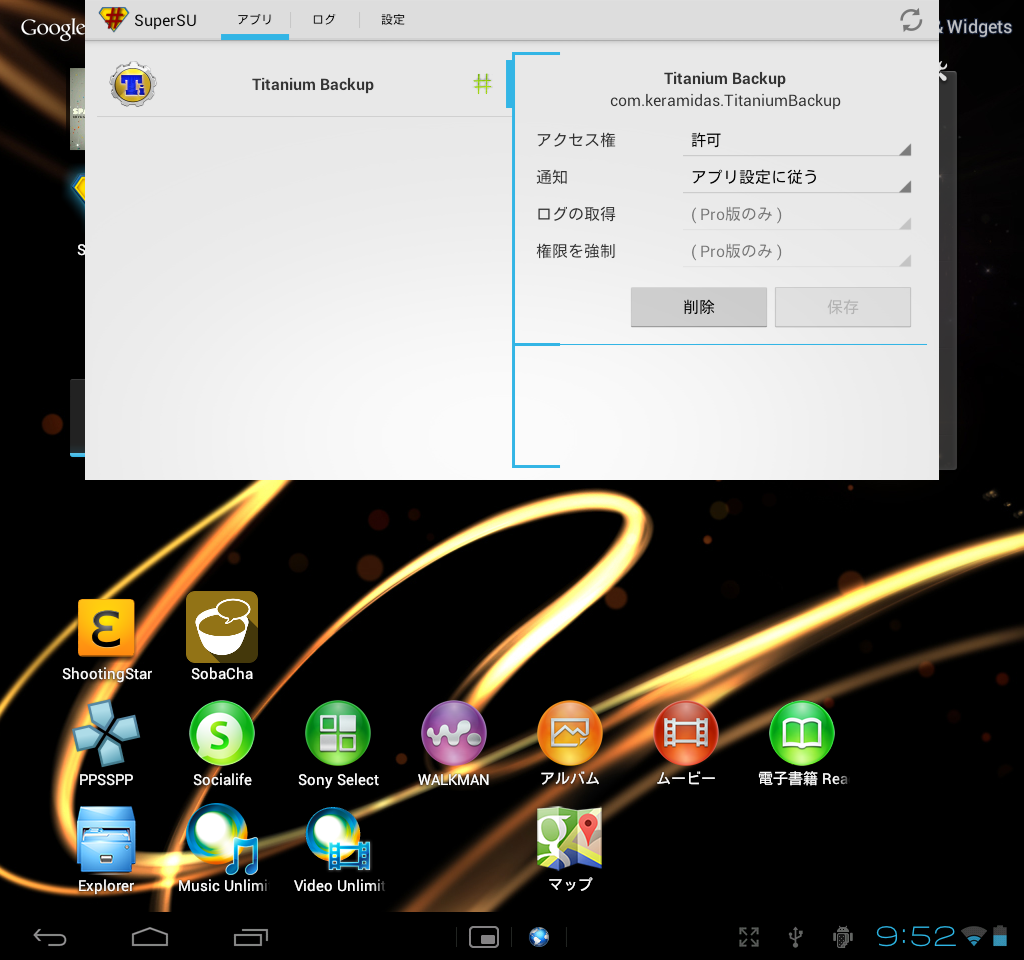
Task: Tap the Android home navigation button
Action: point(150,937)
